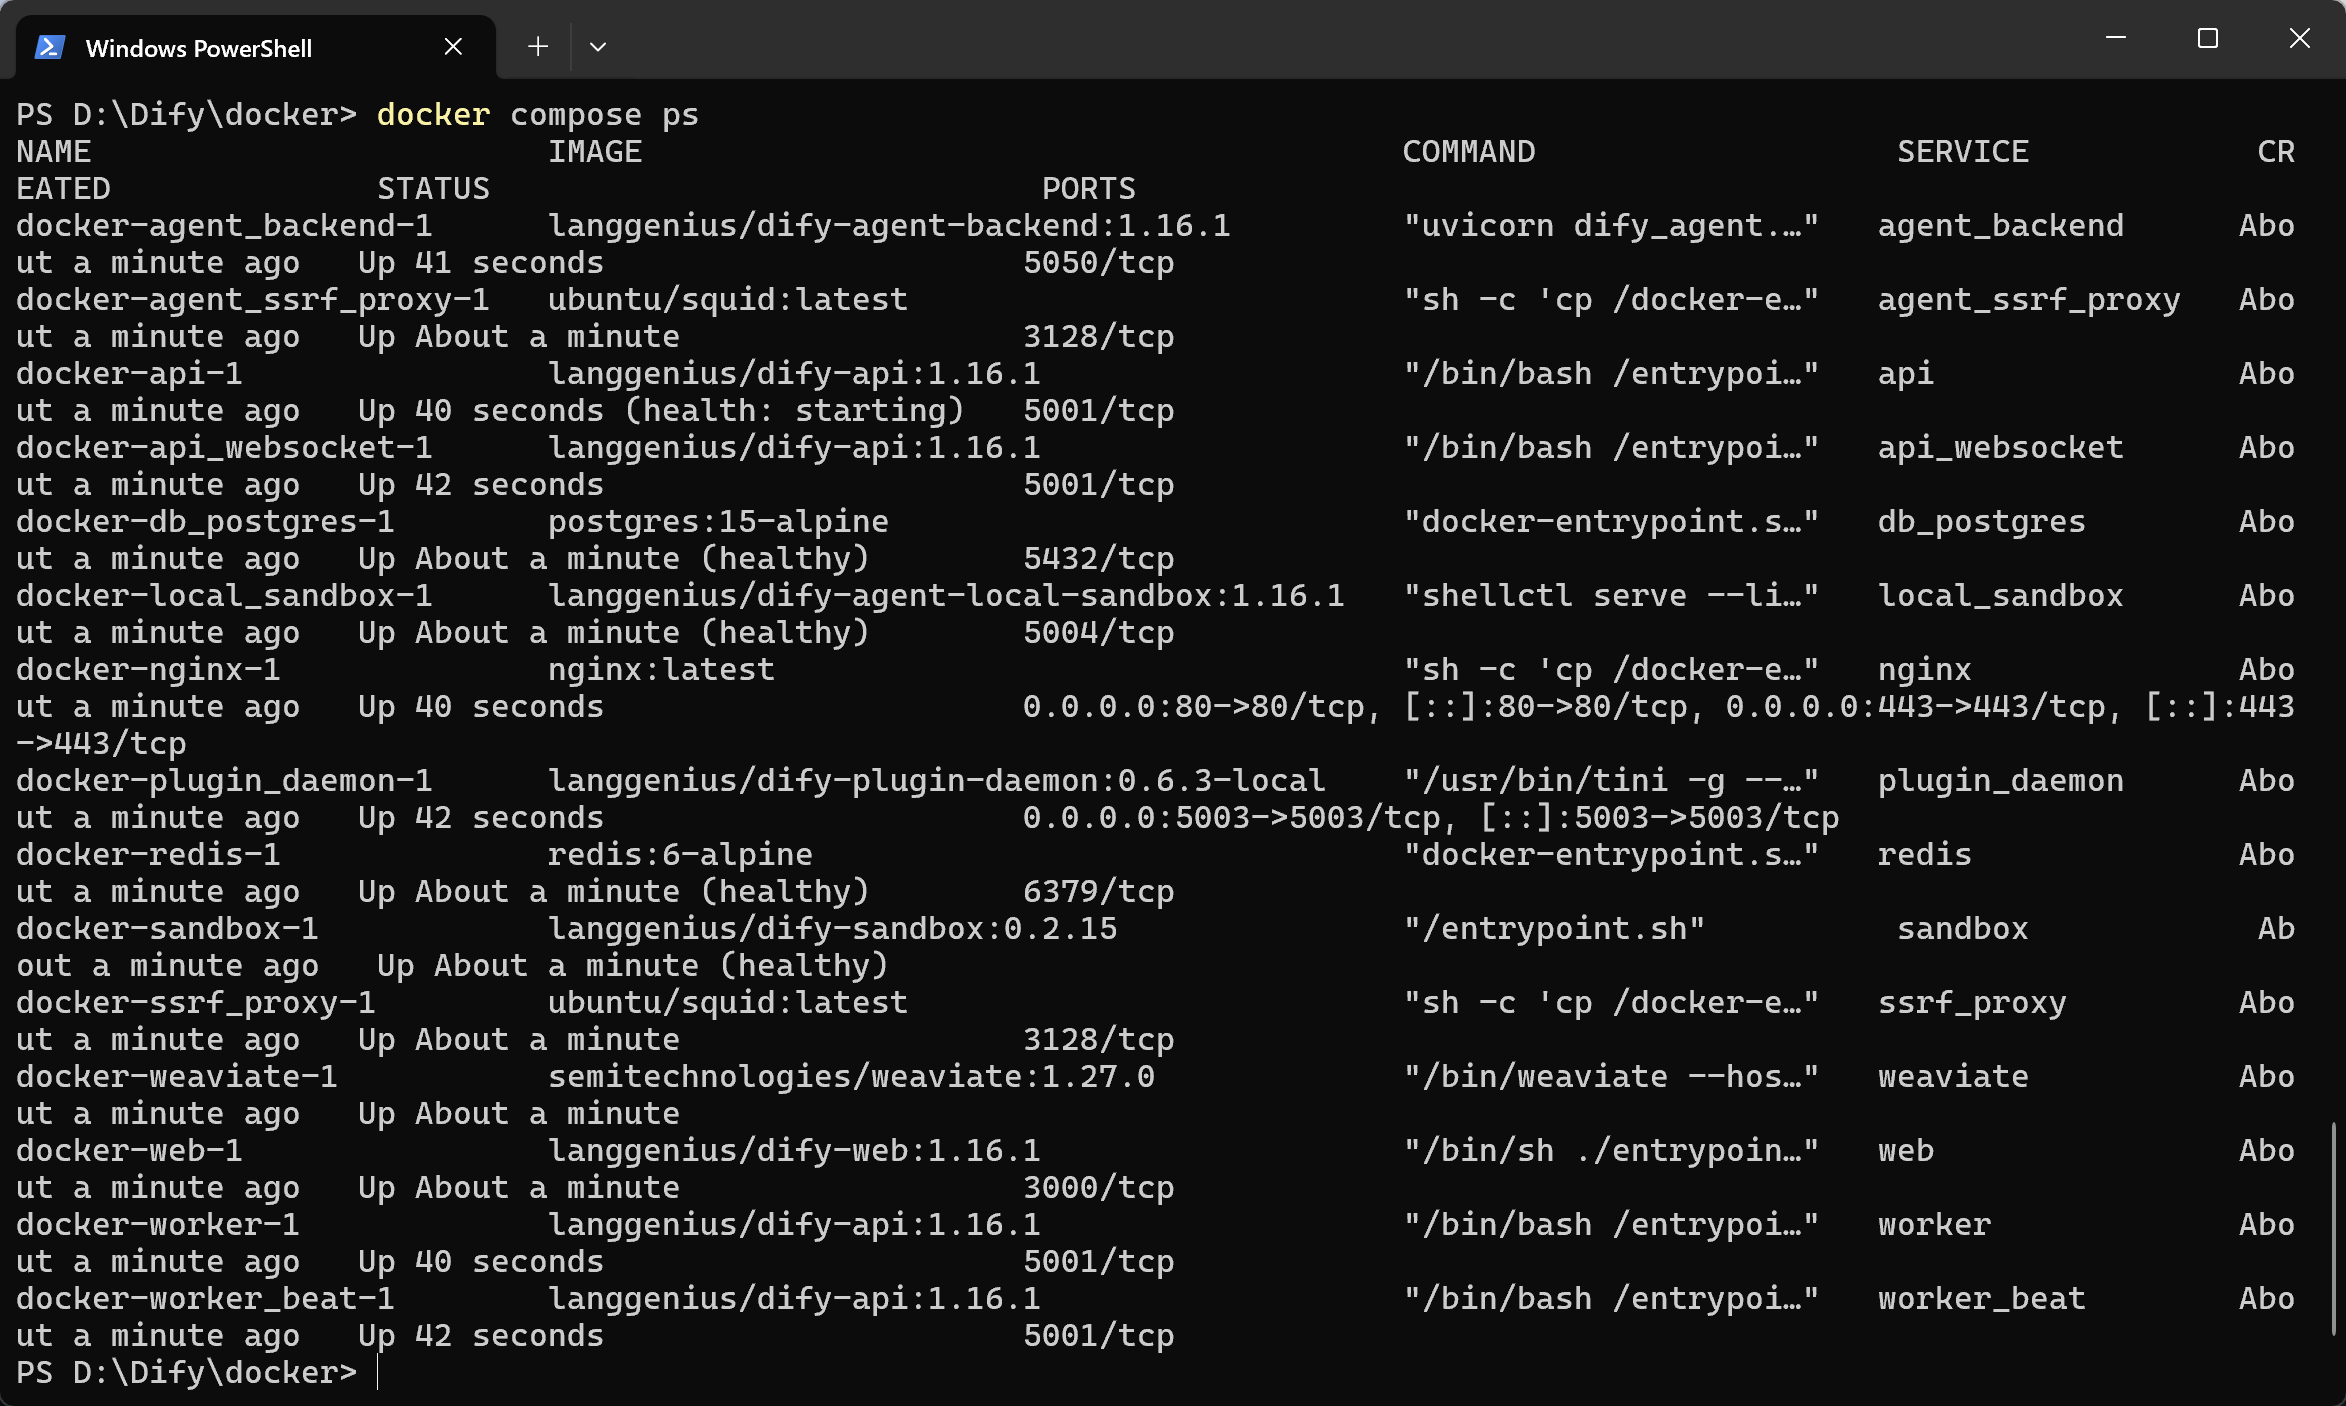Click the "shellctl serve --li…" command text
Screen dimensions: 2346x1406
click(x=1611, y=596)
